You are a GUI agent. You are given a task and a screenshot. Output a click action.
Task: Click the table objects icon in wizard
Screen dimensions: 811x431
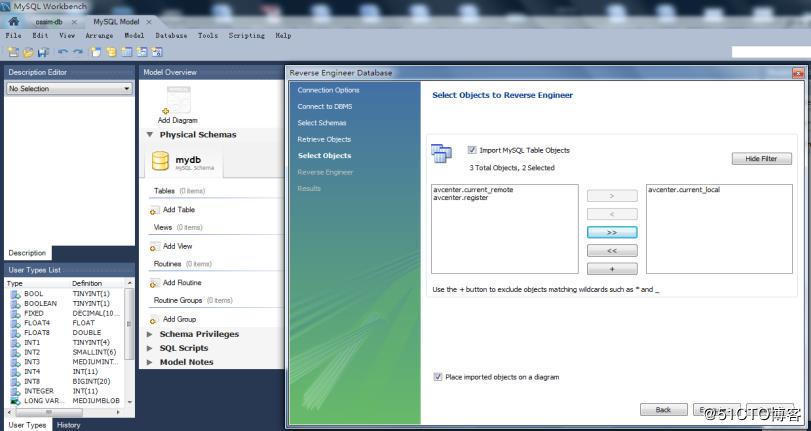(441, 154)
